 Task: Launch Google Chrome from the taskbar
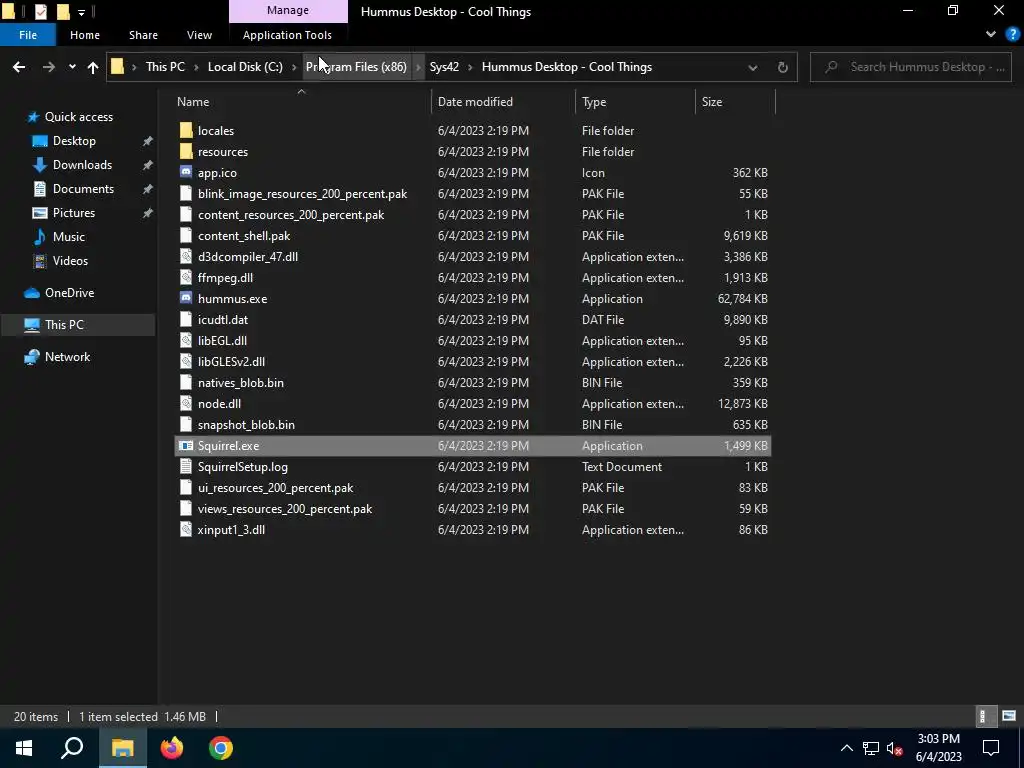tap(221, 748)
